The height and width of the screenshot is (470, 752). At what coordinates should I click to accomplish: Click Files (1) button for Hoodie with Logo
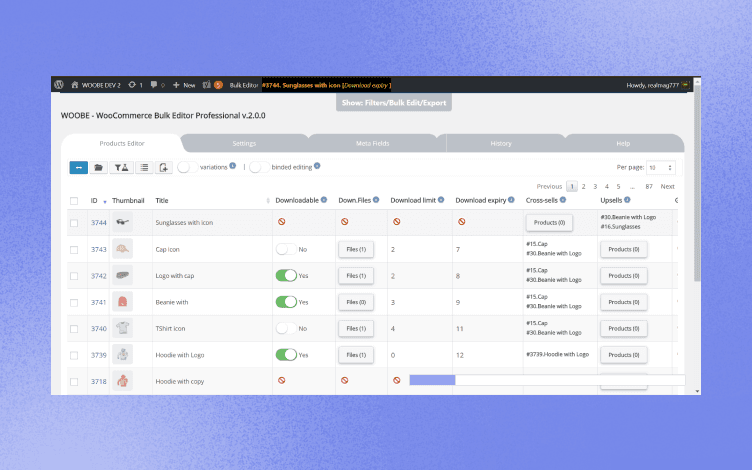tap(356, 355)
